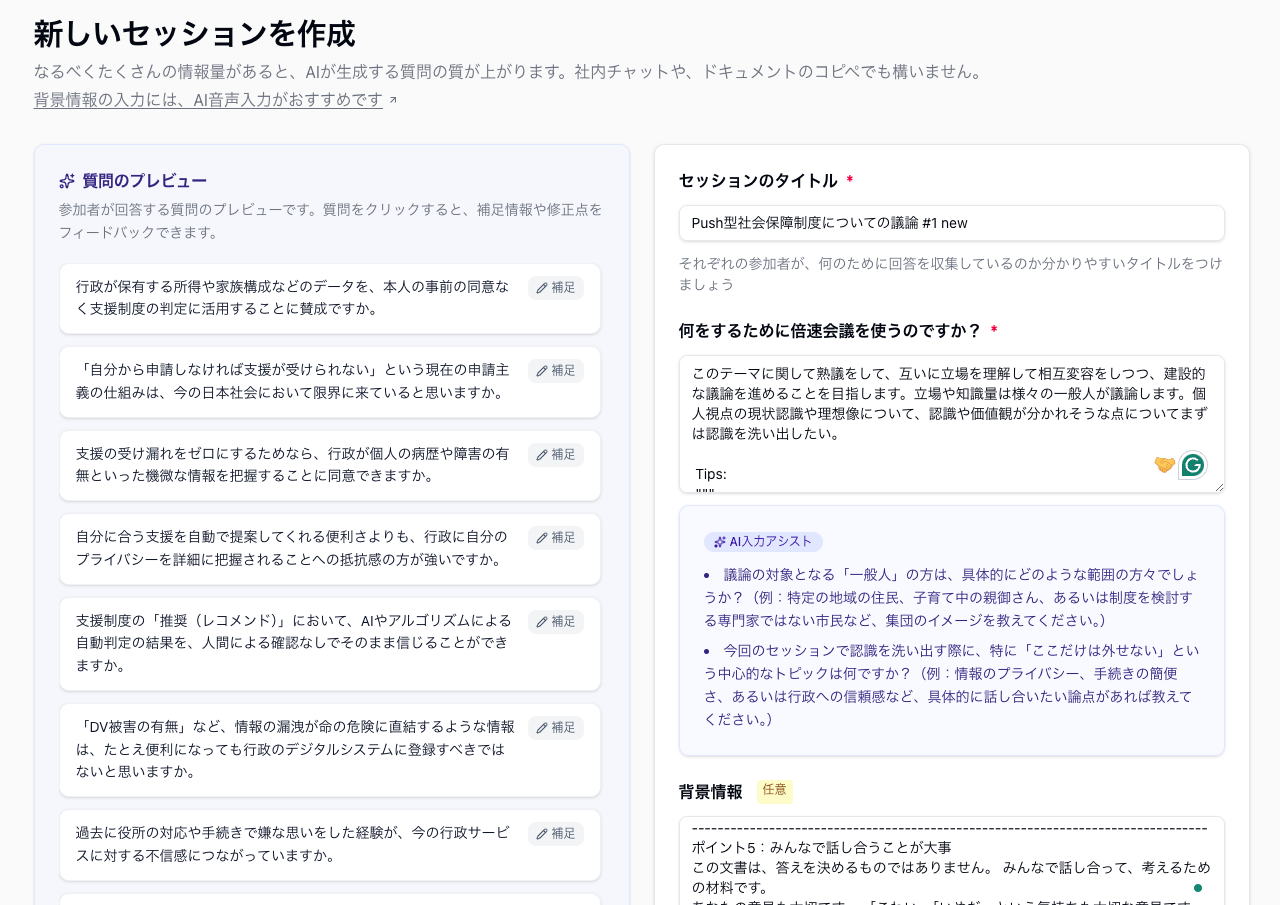Click the sparkle icon in the AI入力アシスト badge

pos(720,542)
